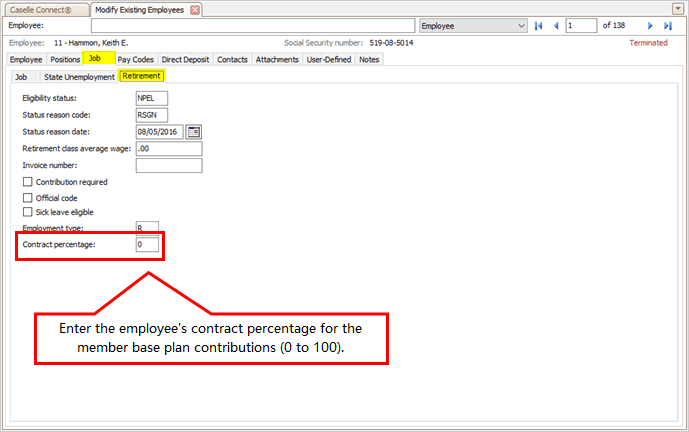This screenshot has width=689, height=432.
Task: Open the Pay Codes tab
Action: point(137,59)
